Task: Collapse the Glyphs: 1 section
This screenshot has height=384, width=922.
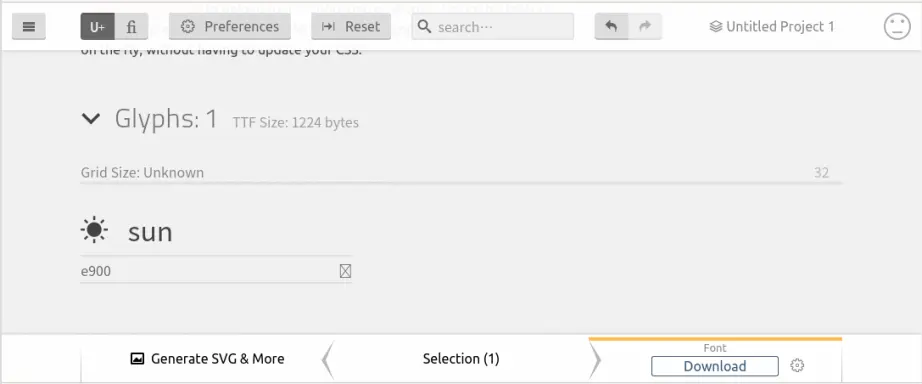Action: [x=91, y=119]
